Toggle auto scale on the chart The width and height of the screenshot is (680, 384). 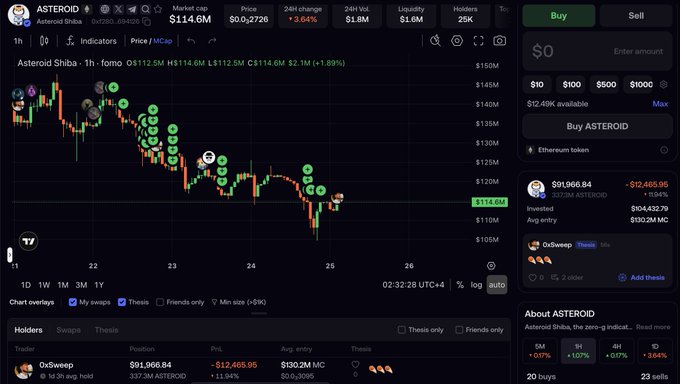497,285
